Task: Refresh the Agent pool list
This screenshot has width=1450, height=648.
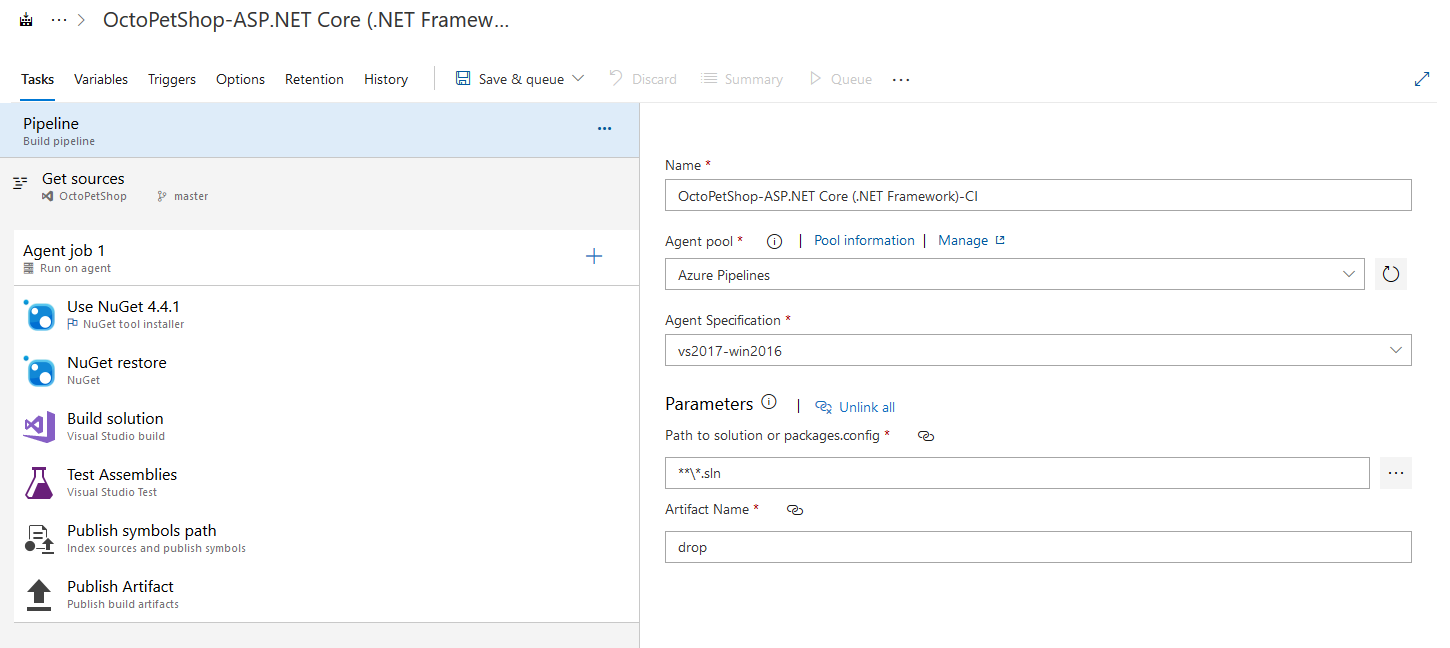Action: pos(1390,273)
